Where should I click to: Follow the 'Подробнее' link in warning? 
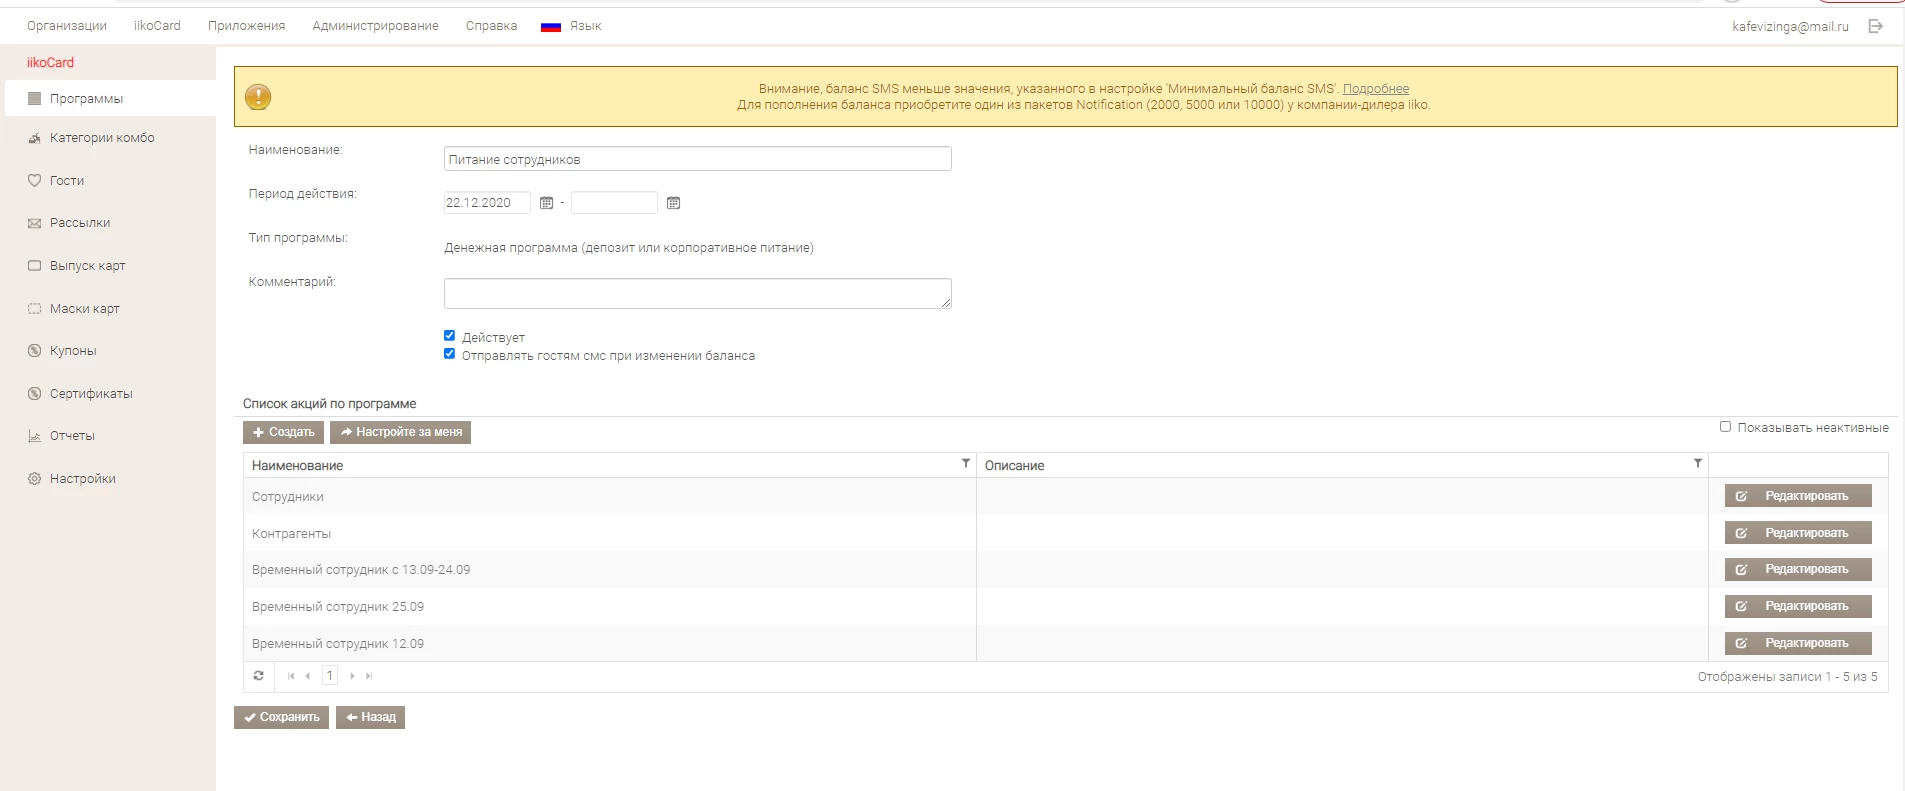pyautogui.click(x=1375, y=89)
